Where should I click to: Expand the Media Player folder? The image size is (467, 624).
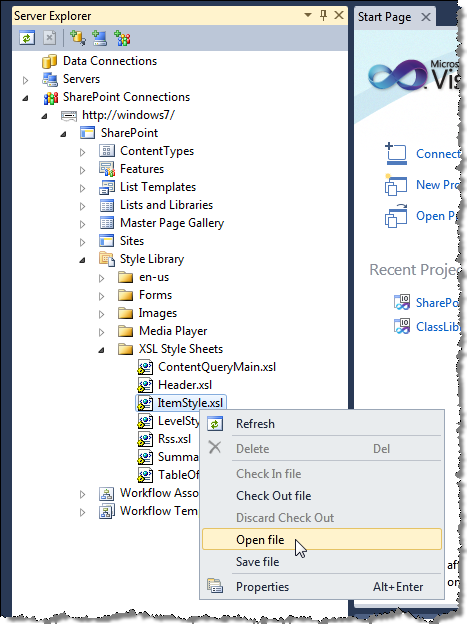(x=102, y=332)
